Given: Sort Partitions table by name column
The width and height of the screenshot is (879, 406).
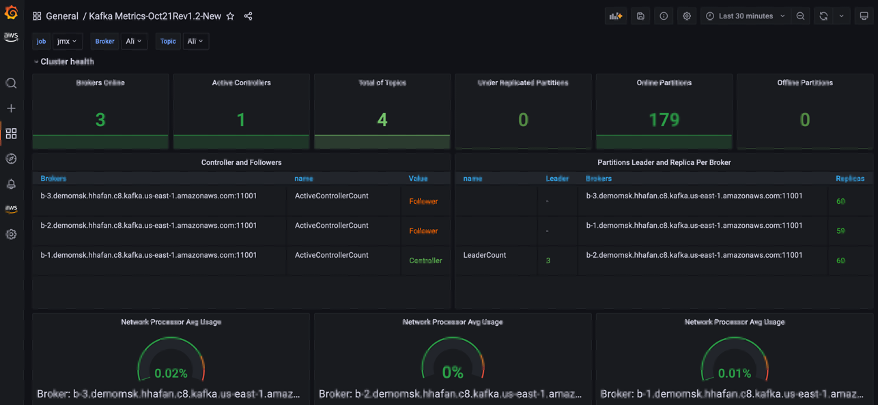Looking at the screenshot, I should pyautogui.click(x=473, y=179).
